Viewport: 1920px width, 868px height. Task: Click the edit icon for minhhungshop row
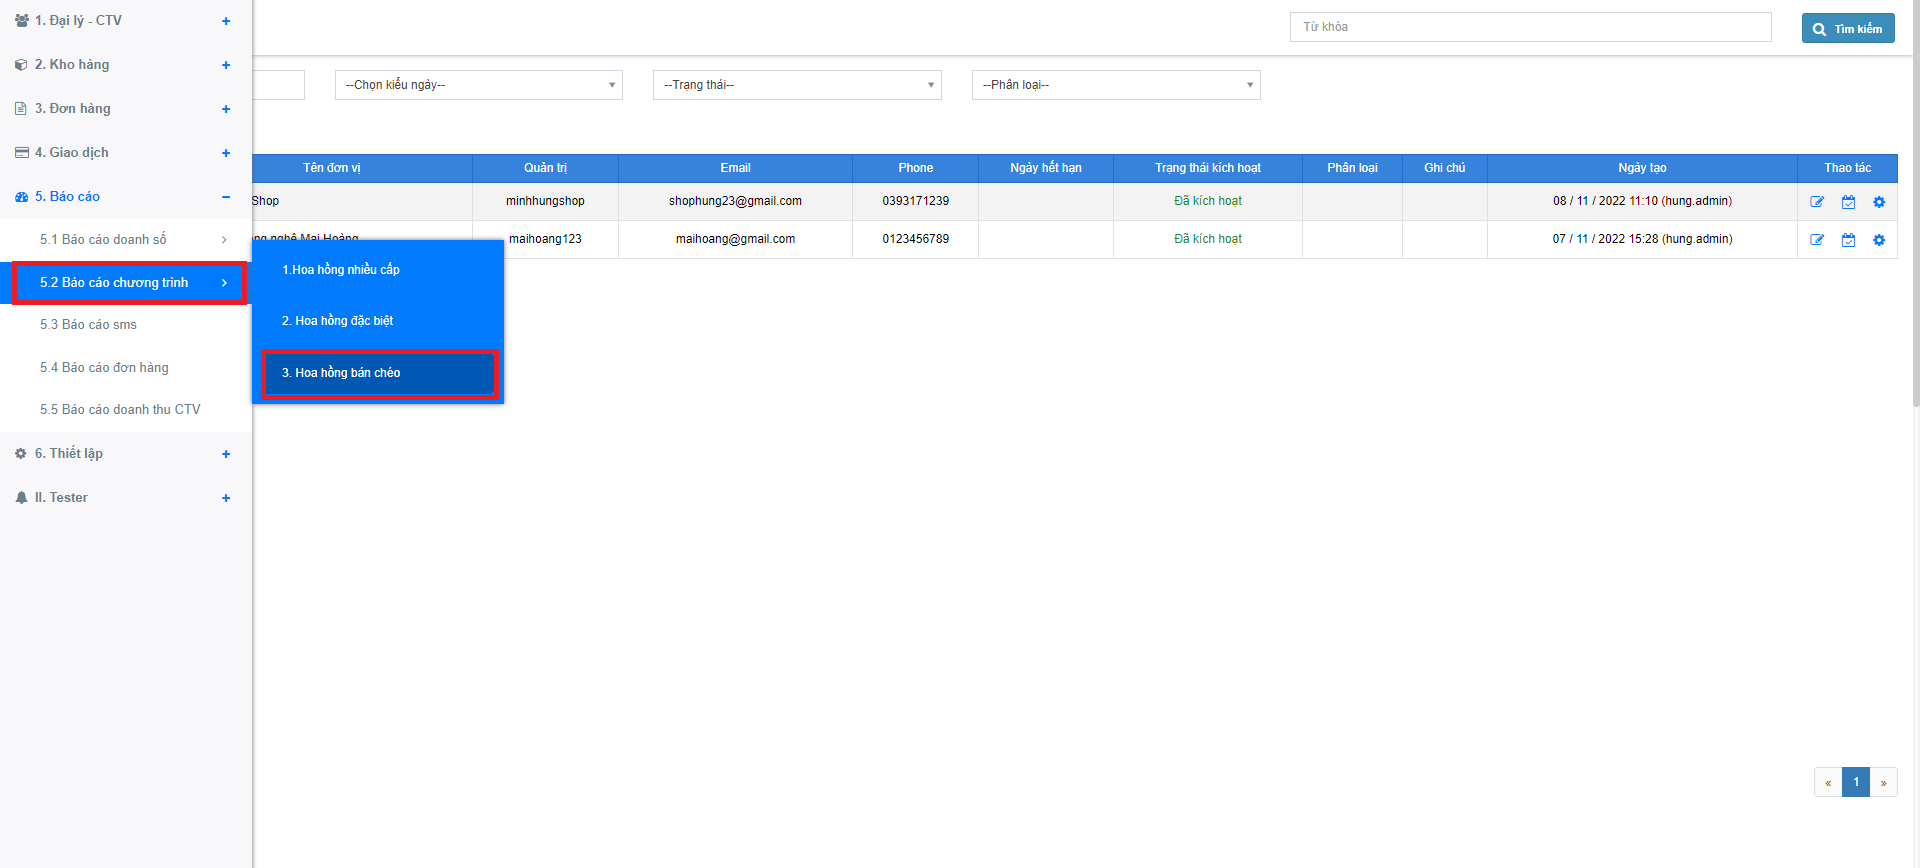pyautogui.click(x=1817, y=202)
